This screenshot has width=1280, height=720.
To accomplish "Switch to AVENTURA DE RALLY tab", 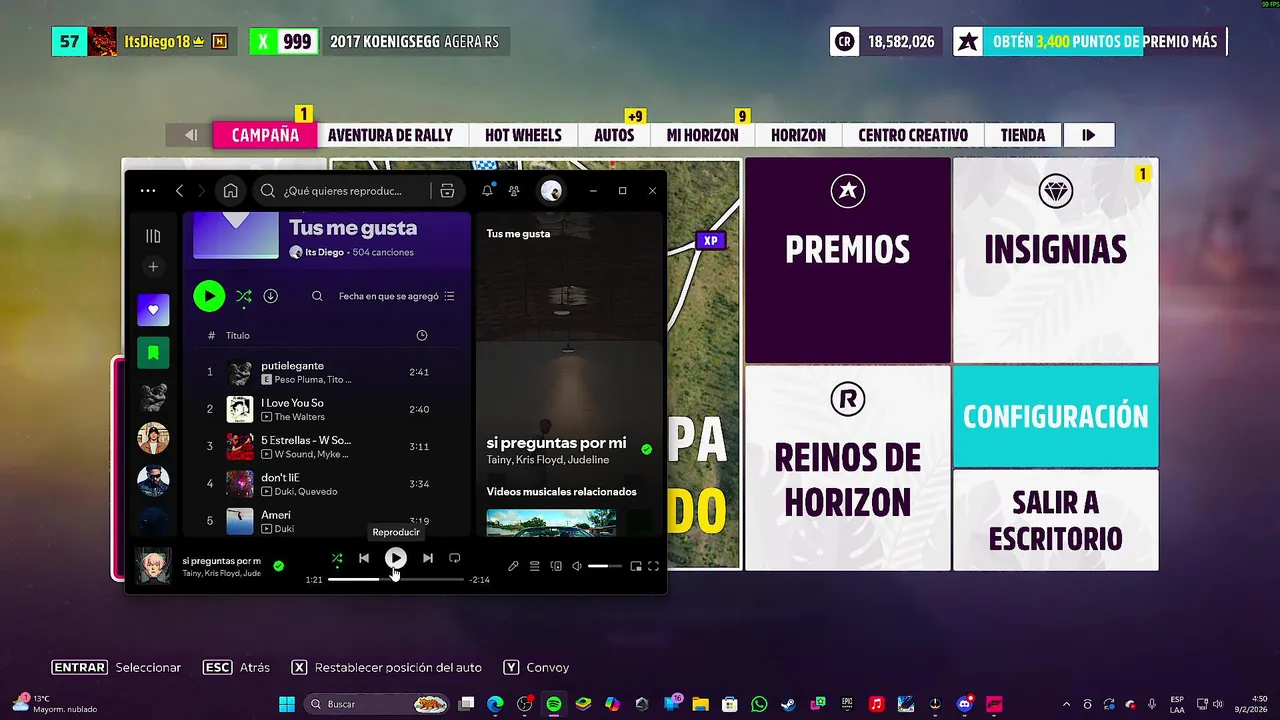I will (390, 135).
